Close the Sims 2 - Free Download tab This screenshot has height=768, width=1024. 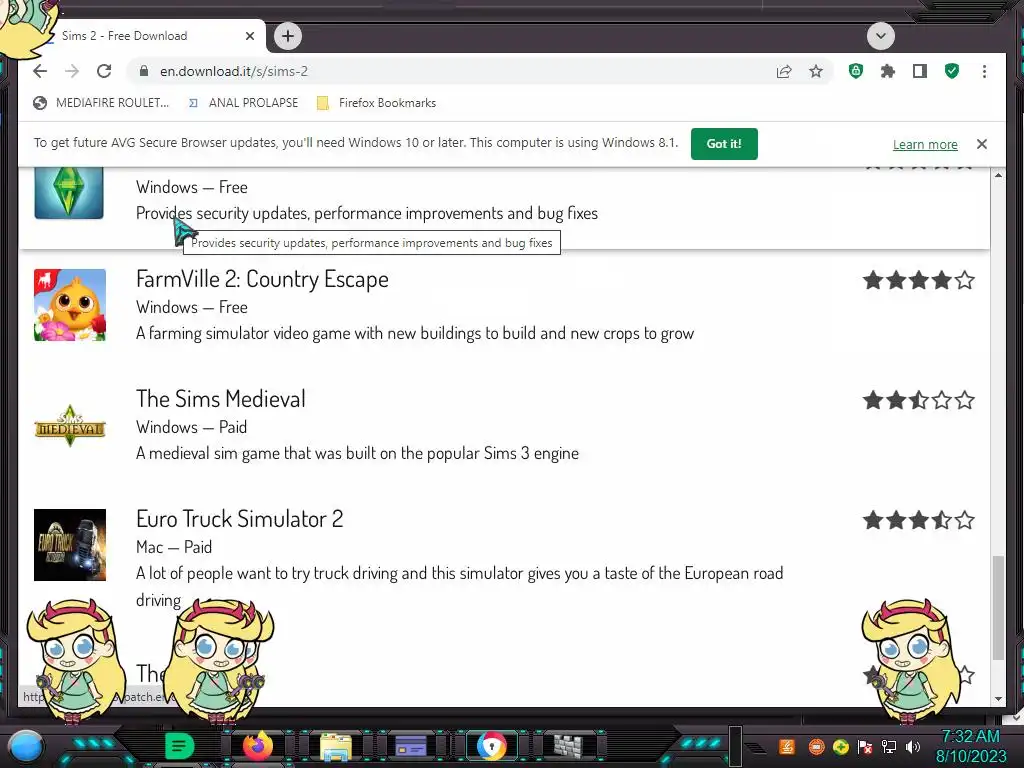click(249, 36)
